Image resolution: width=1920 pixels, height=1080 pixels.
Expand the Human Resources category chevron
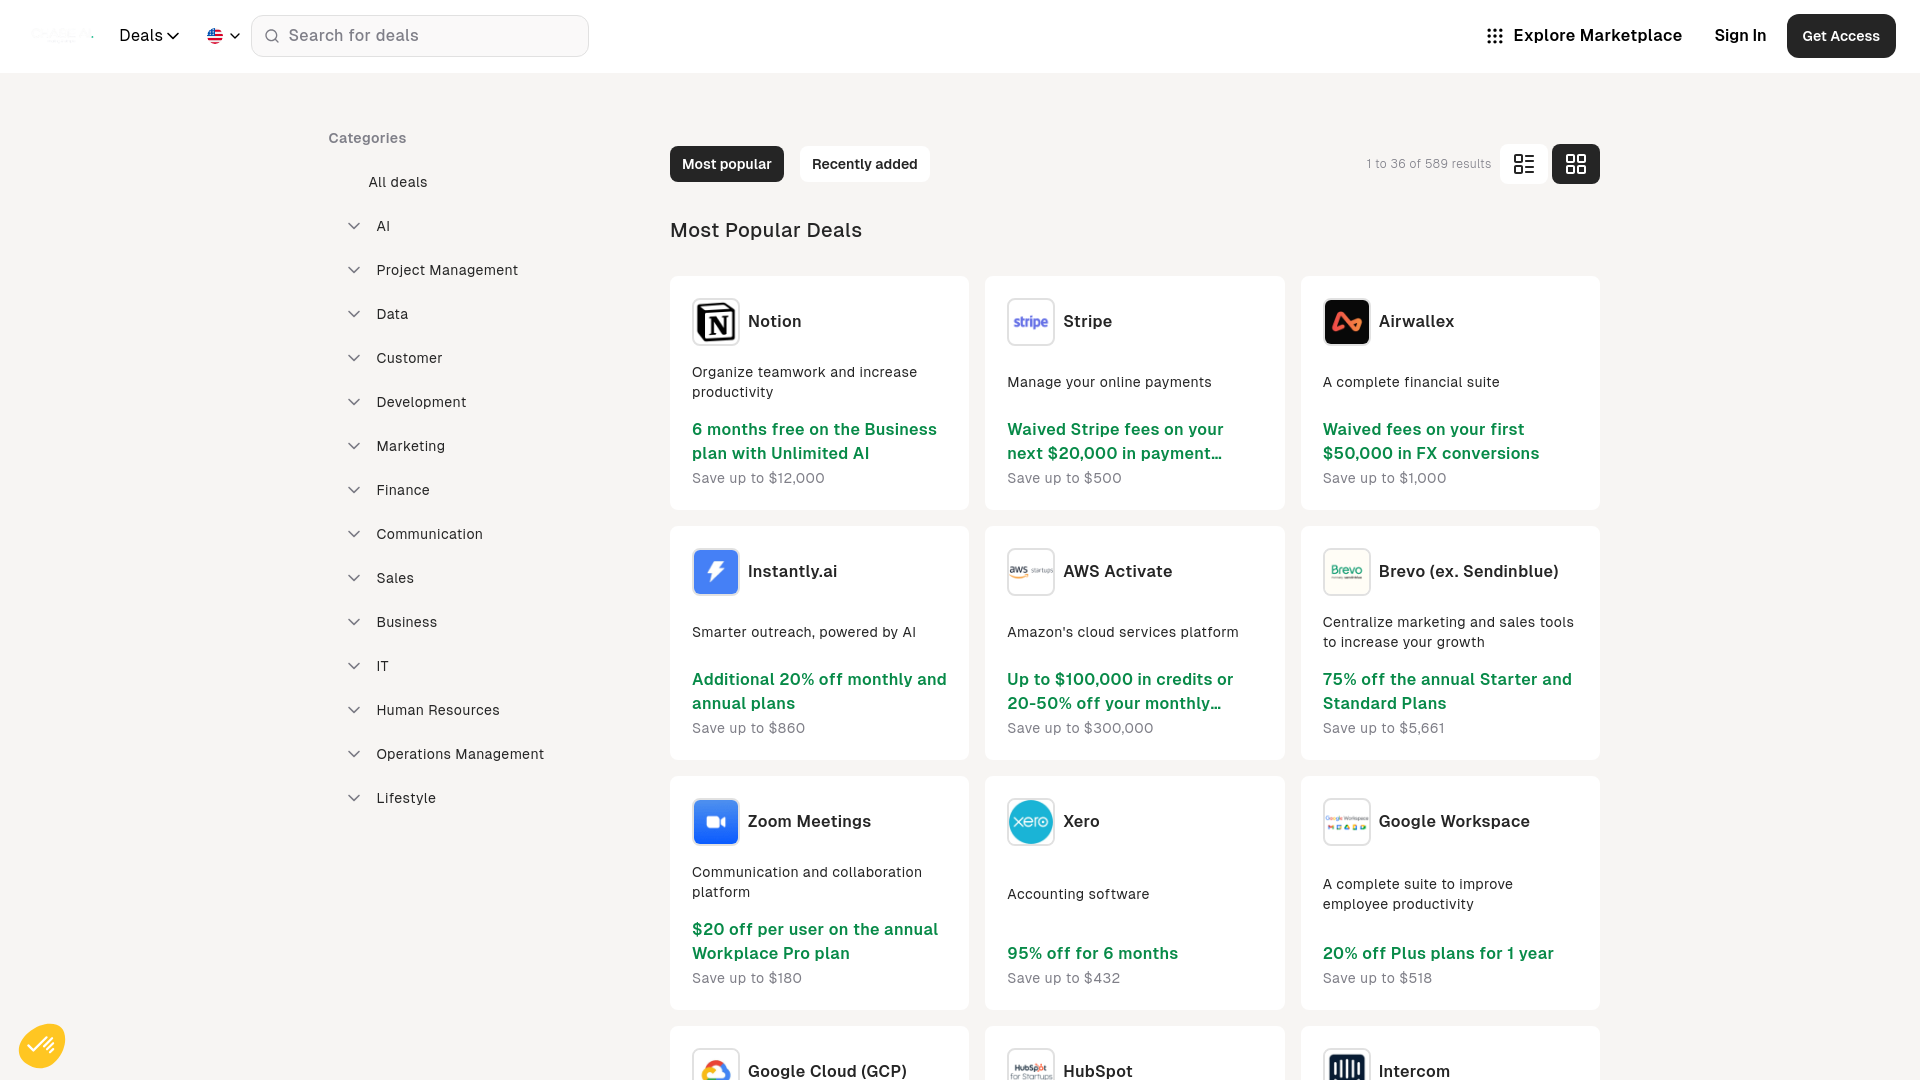click(354, 710)
